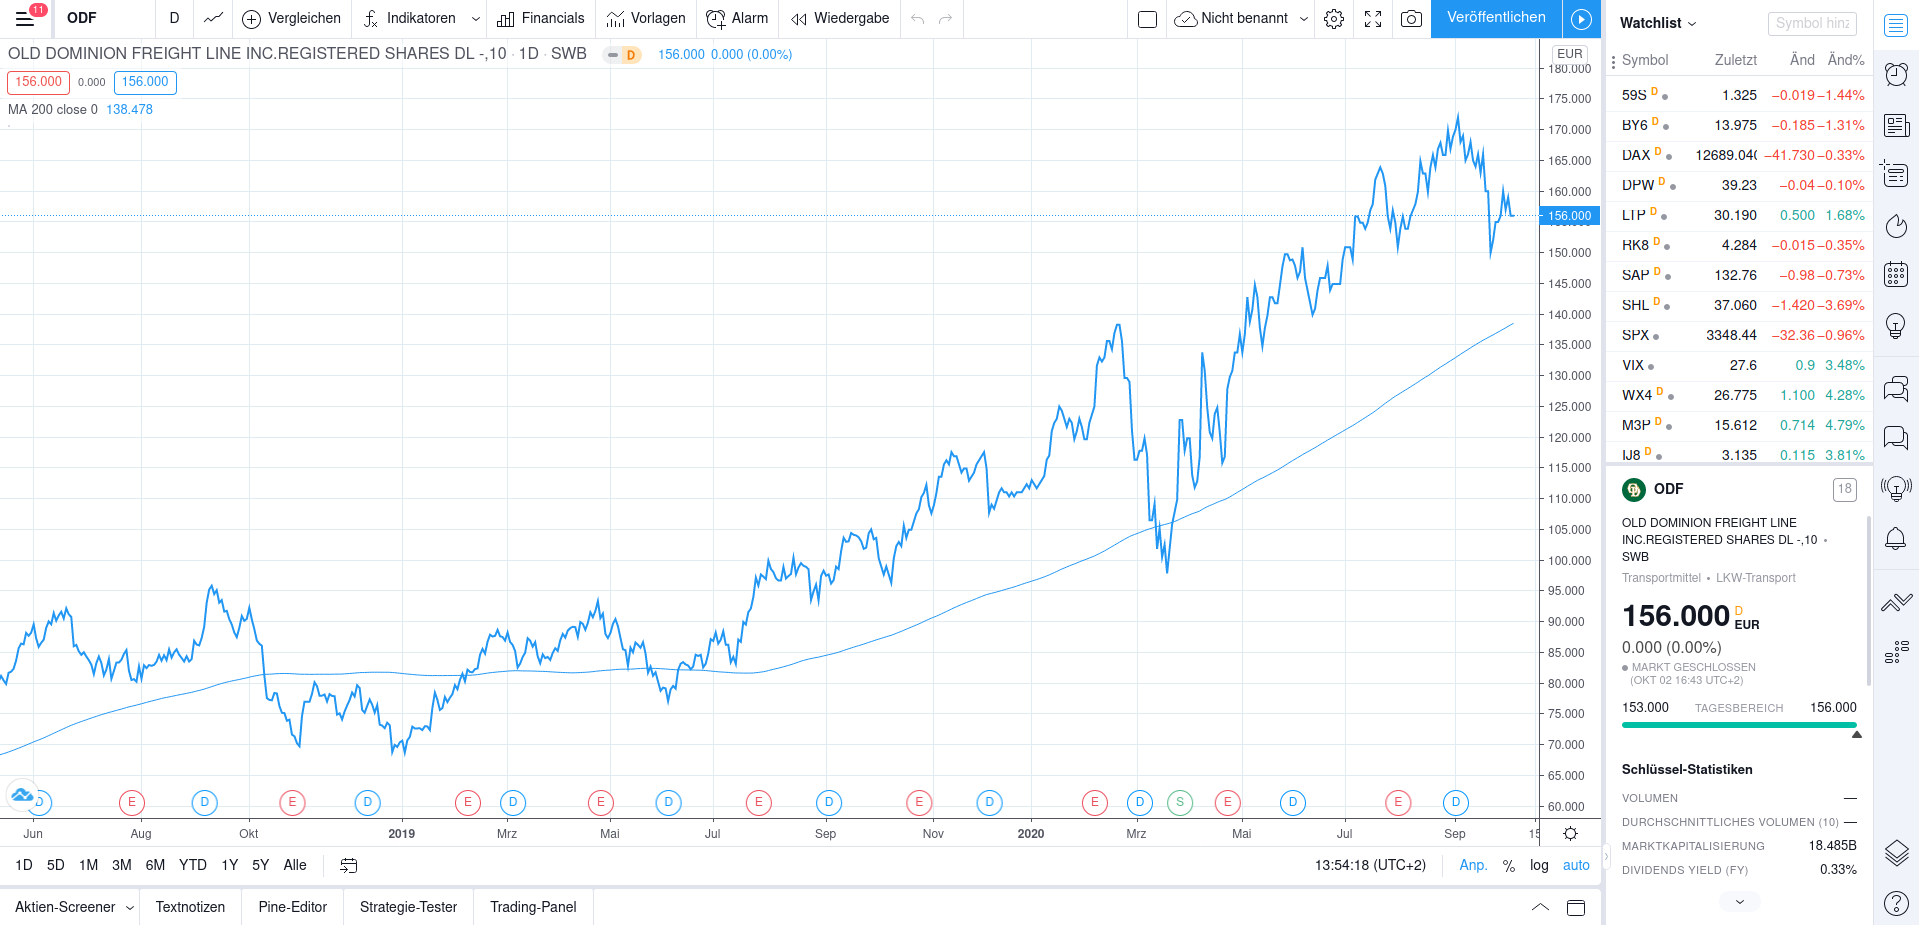Toggle percent scale '%'
Viewport: 1919px width, 925px height.
(1509, 866)
